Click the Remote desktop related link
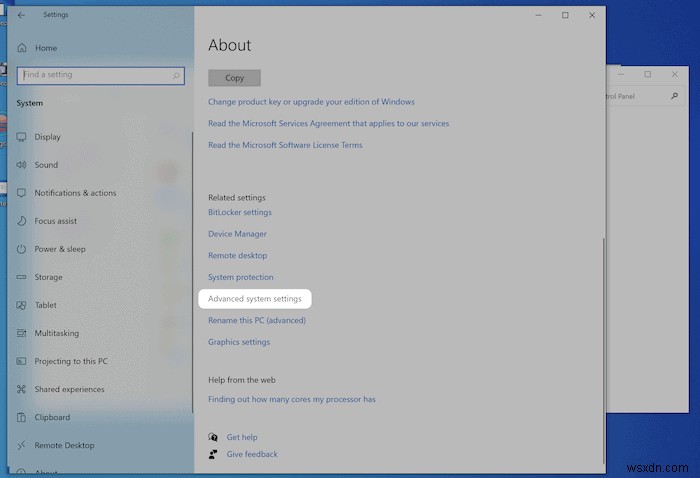The height and width of the screenshot is (478, 700). [x=238, y=255]
